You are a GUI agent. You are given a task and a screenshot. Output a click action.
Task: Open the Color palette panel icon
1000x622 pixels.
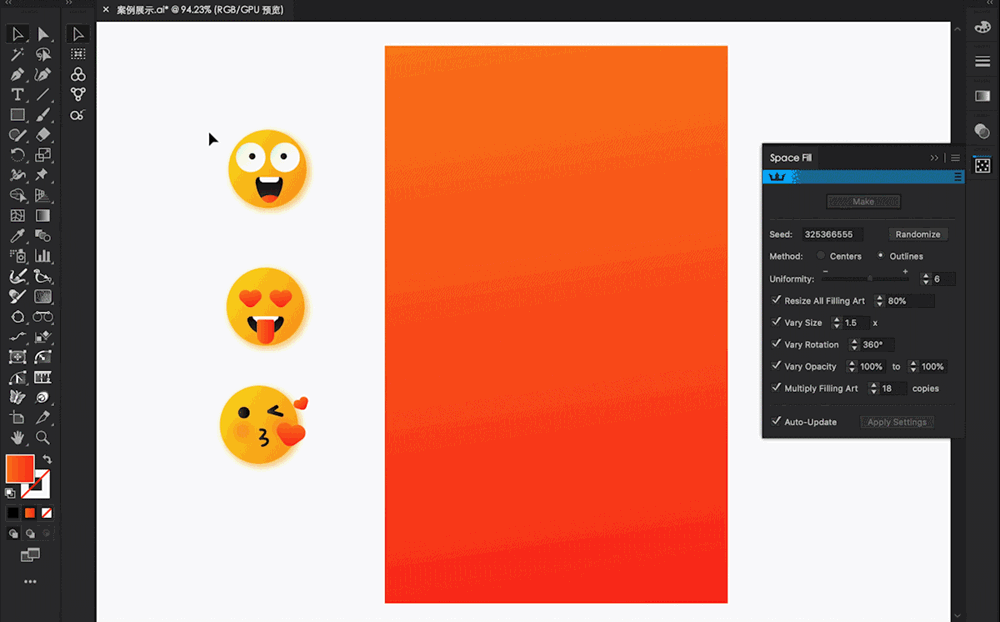click(x=982, y=27)
